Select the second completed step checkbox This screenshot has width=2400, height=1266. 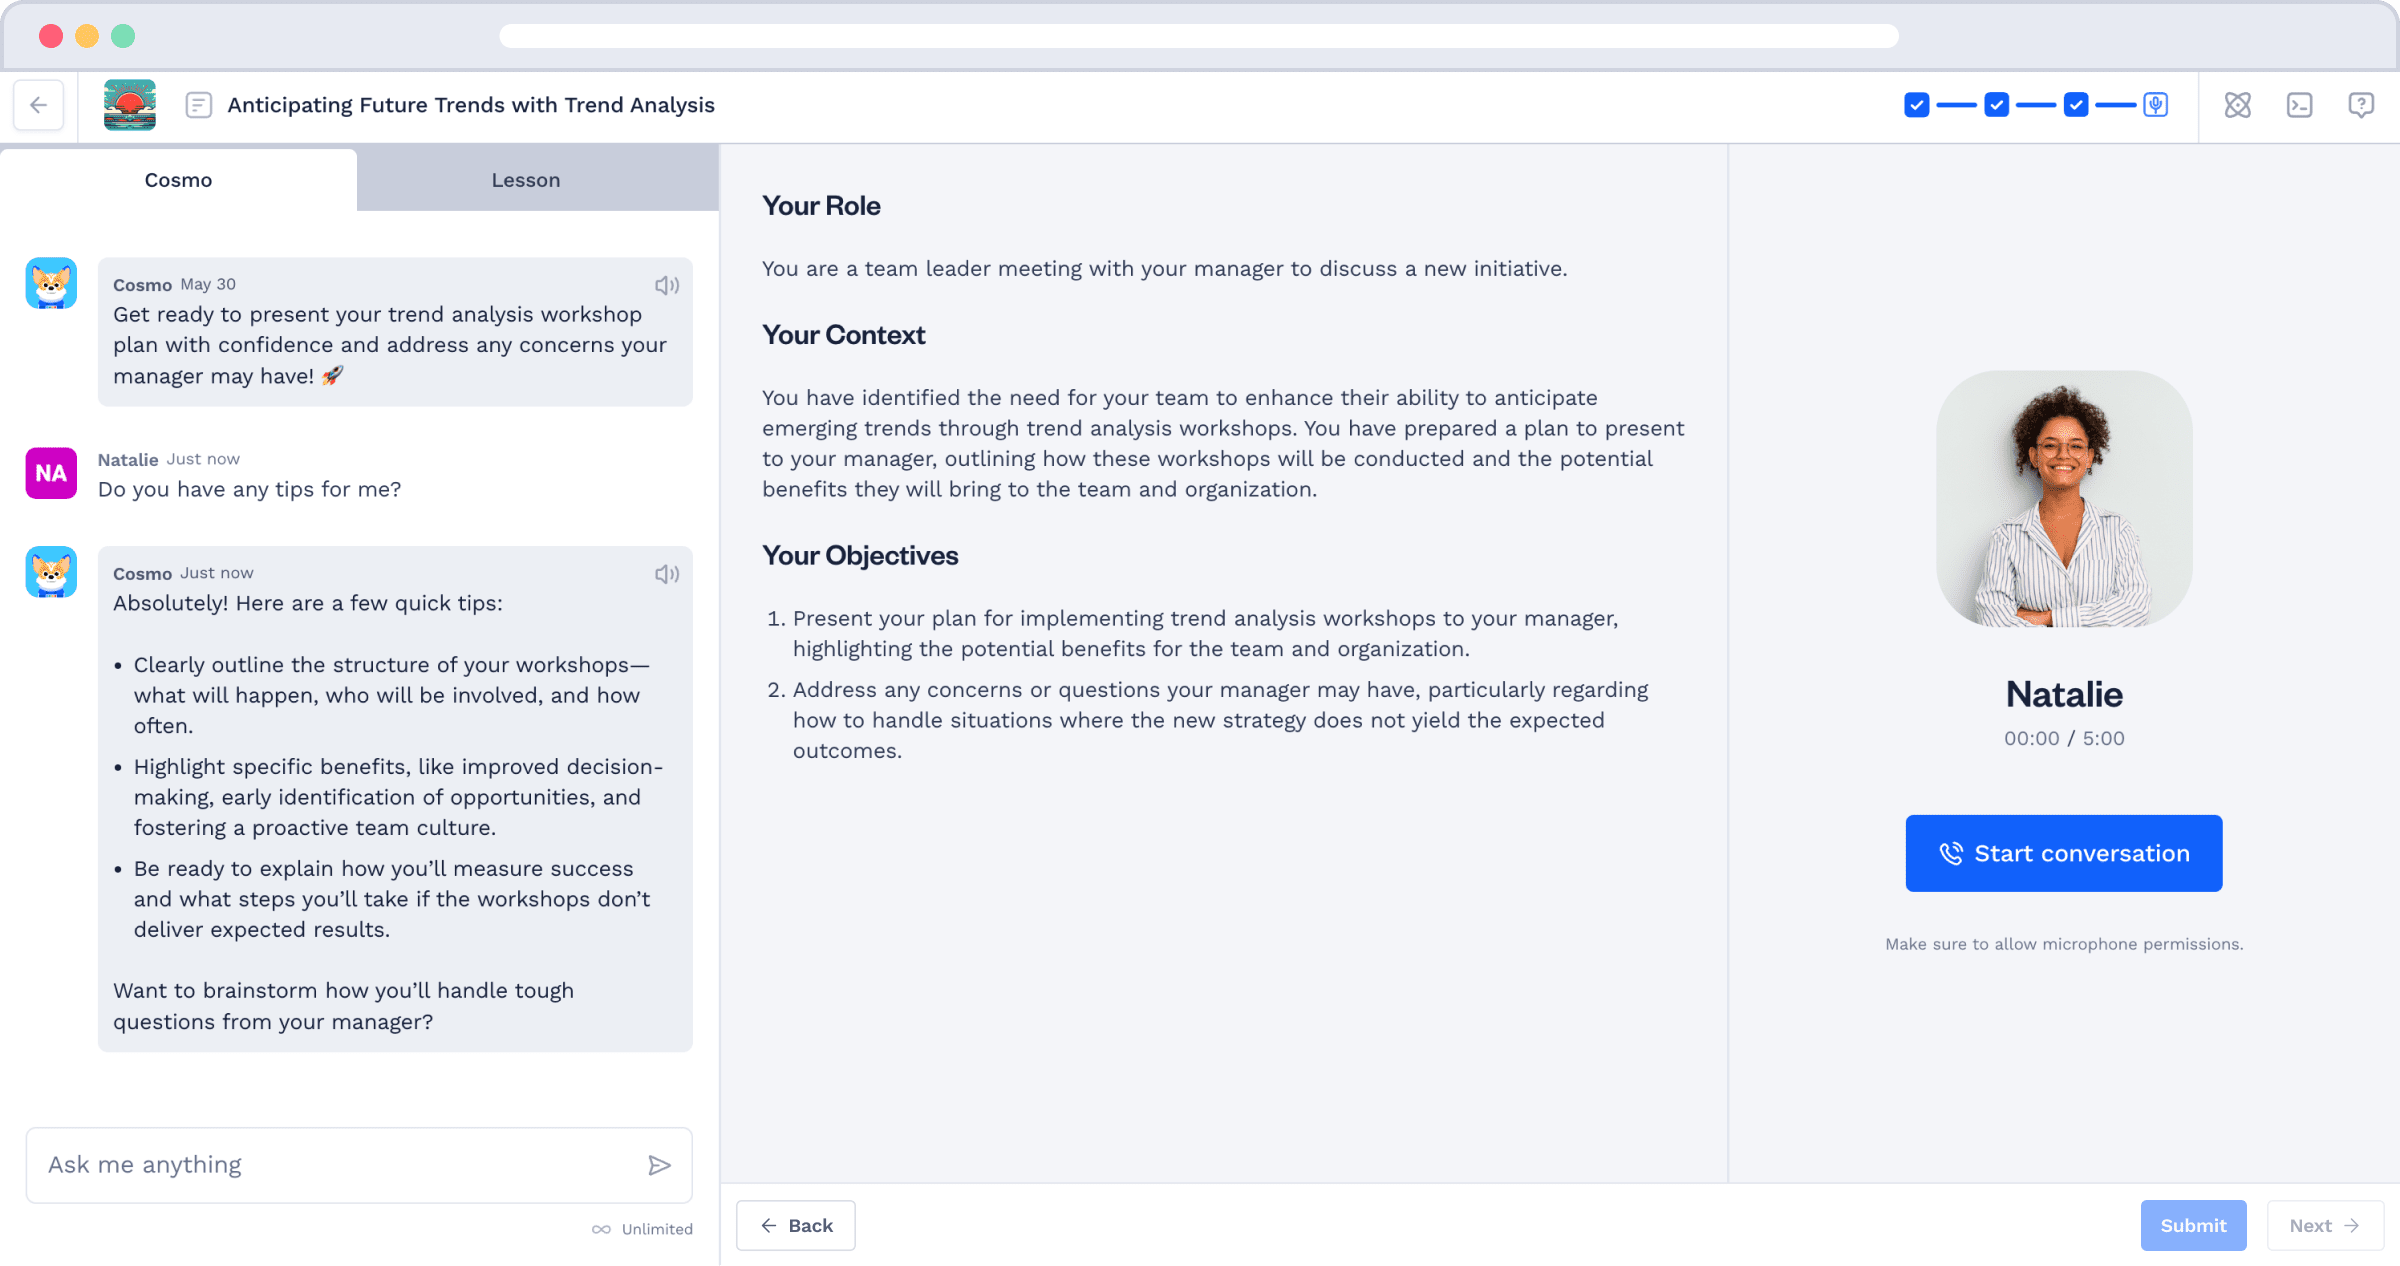tap(1997, 105)
